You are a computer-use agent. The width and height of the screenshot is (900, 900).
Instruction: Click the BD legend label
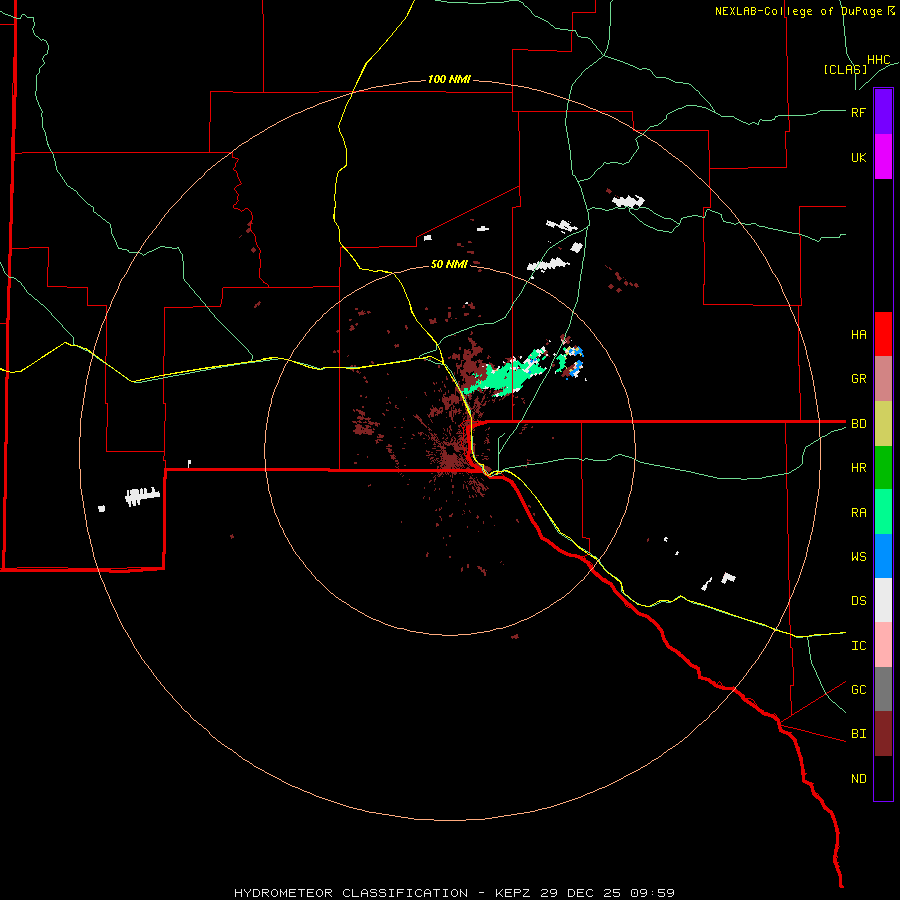coord(858,424)
